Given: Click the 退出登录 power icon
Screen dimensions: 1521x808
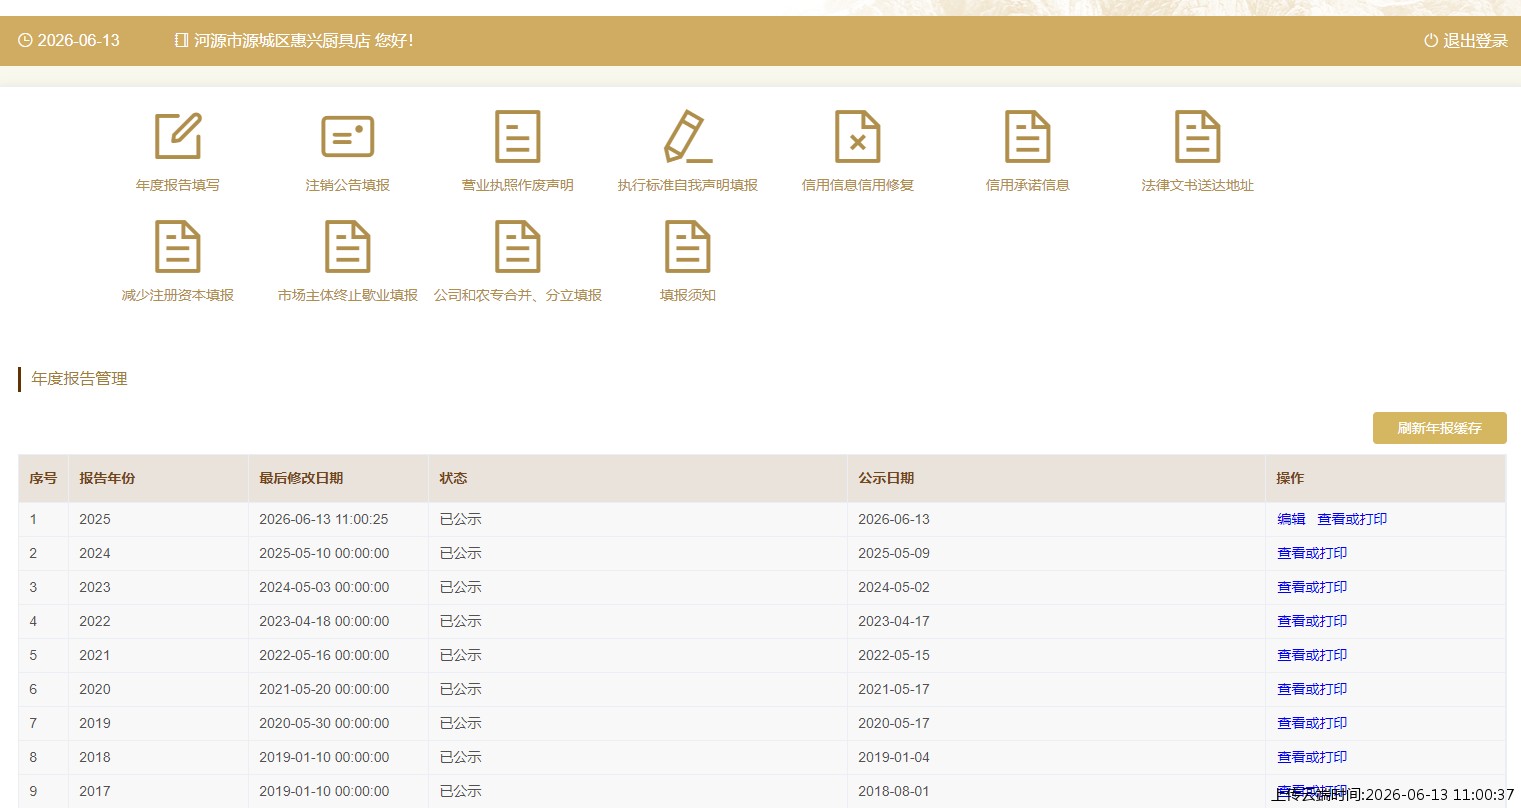Looking at the screenshot, I should coord(1431,41).
